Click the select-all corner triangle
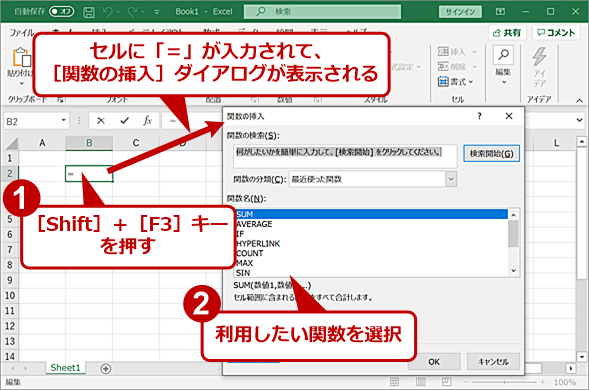 pos(11,144)
